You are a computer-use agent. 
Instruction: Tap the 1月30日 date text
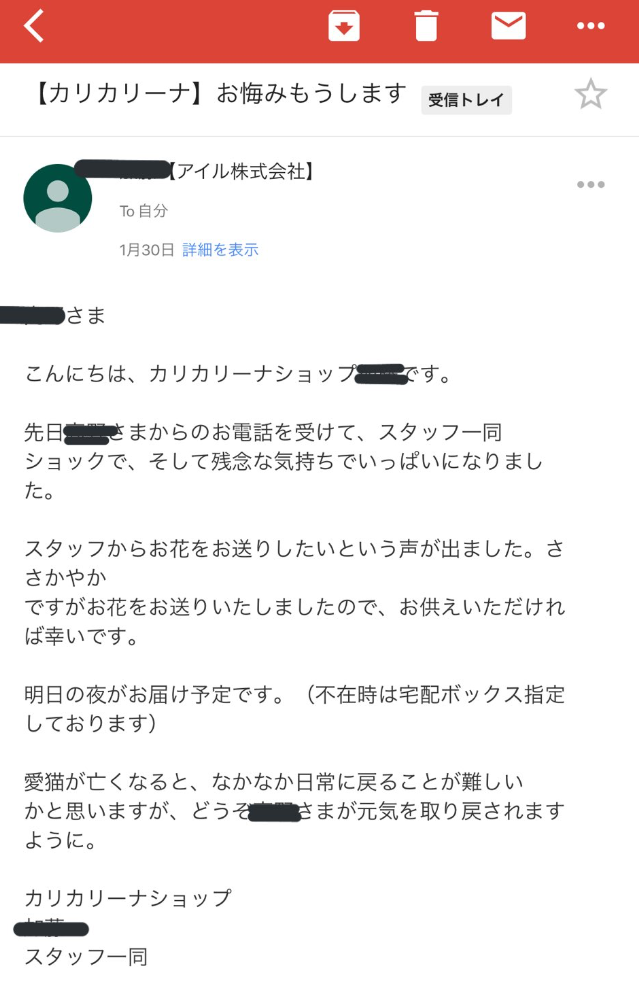(x=146, y=250)
